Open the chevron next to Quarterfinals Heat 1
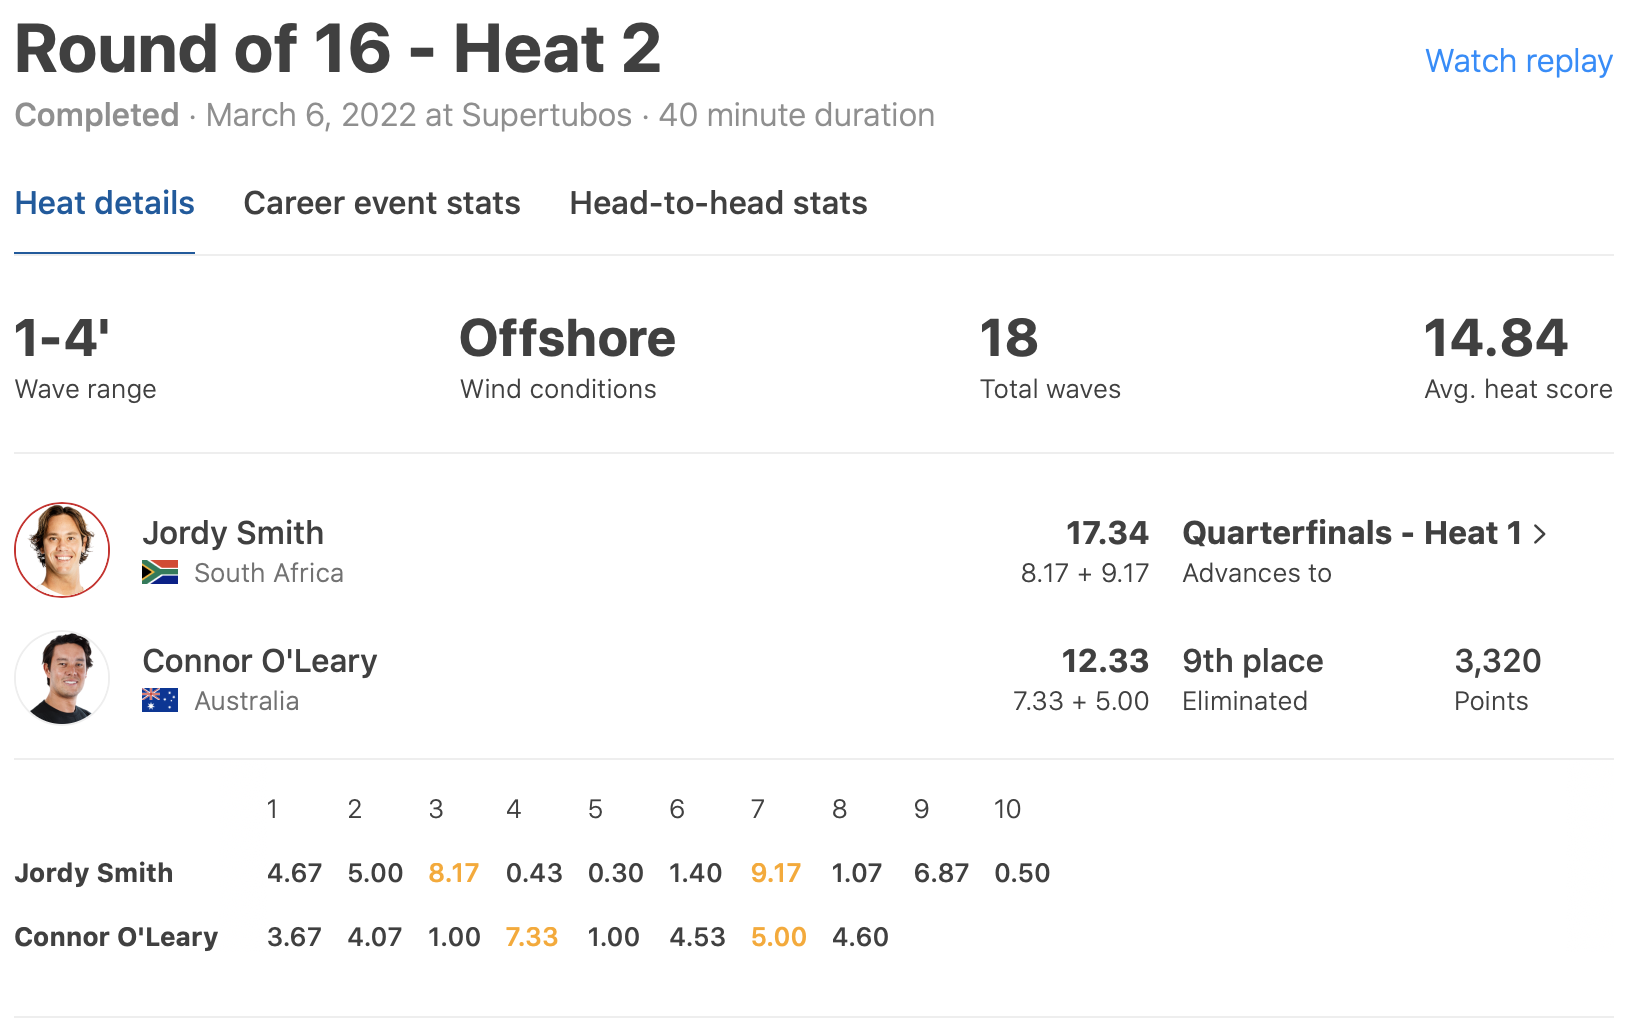 [1540, 534]
